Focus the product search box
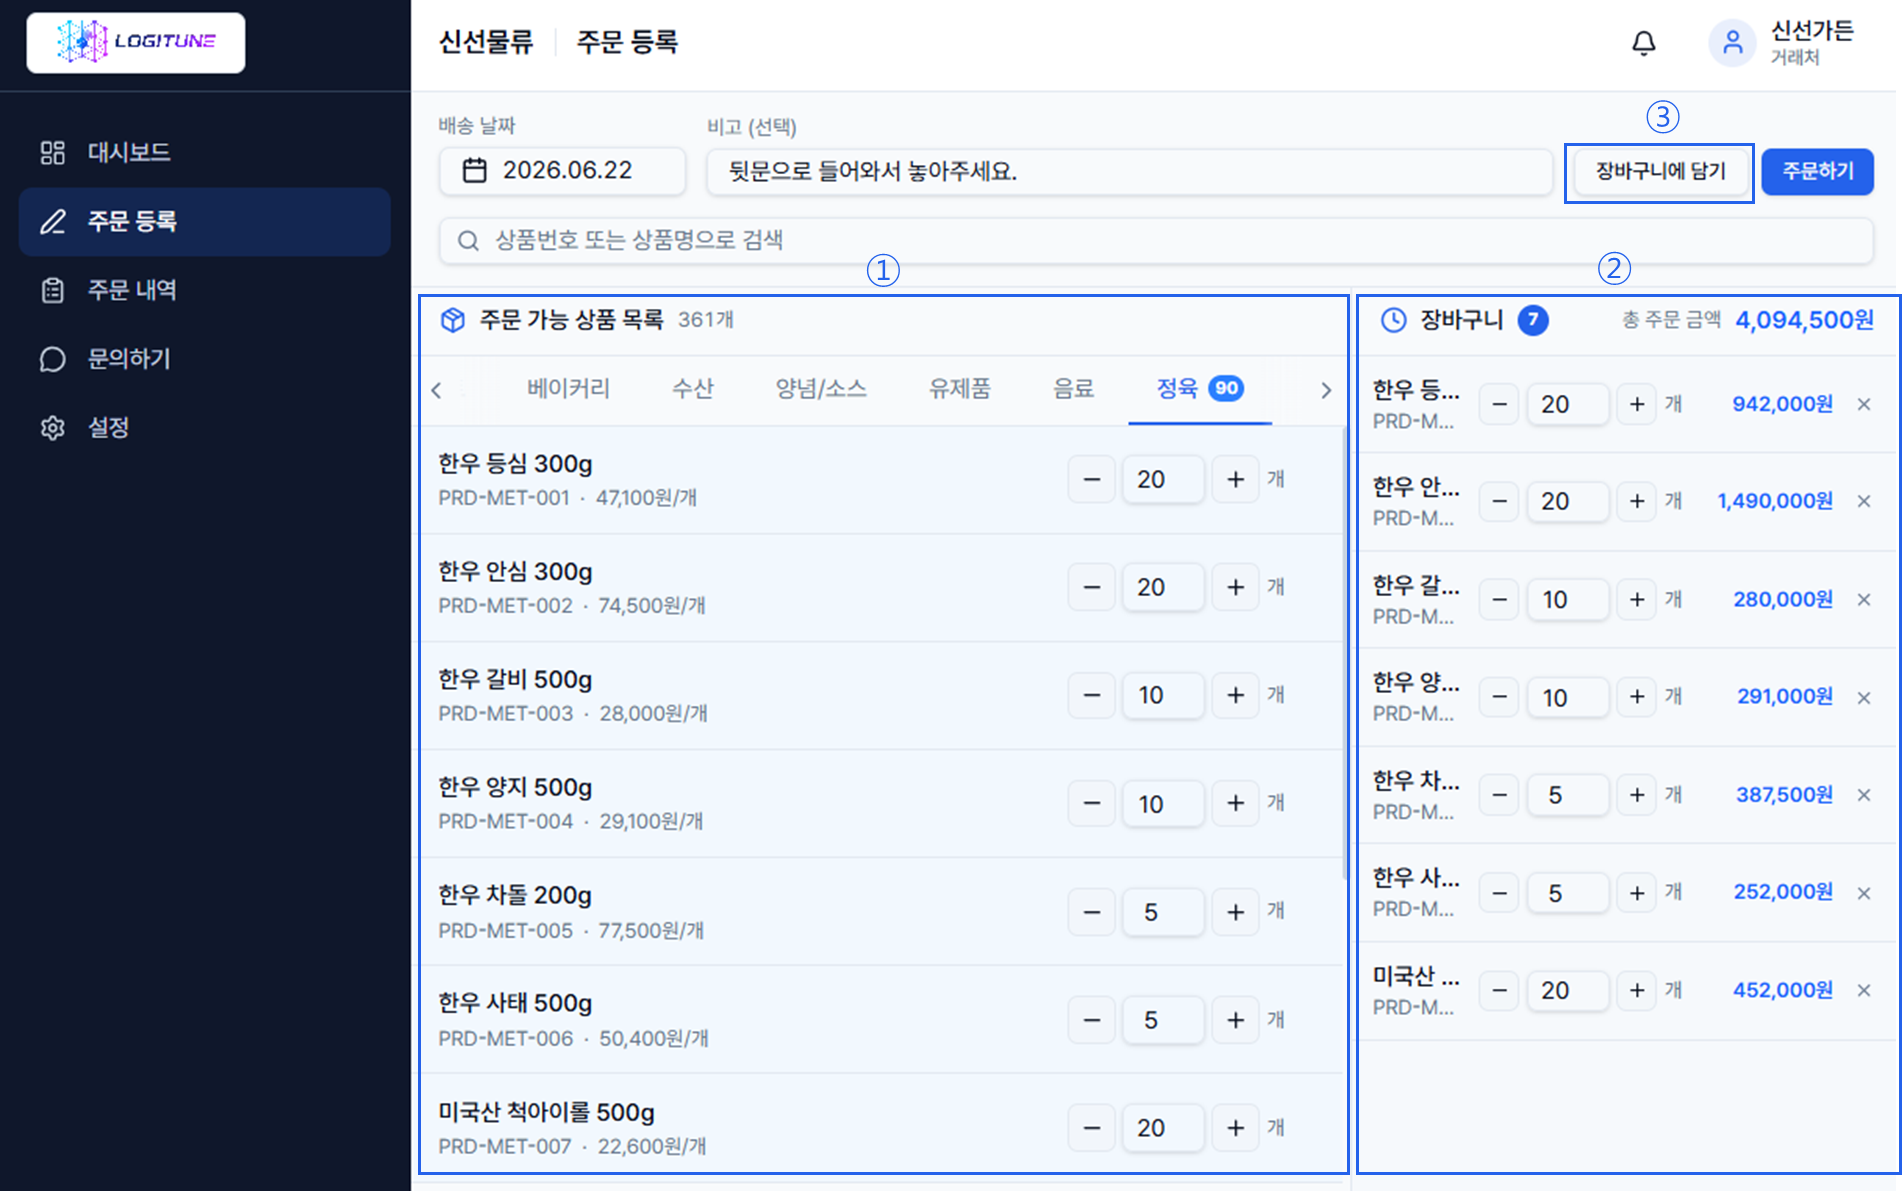 click(x=1156, y=241)
